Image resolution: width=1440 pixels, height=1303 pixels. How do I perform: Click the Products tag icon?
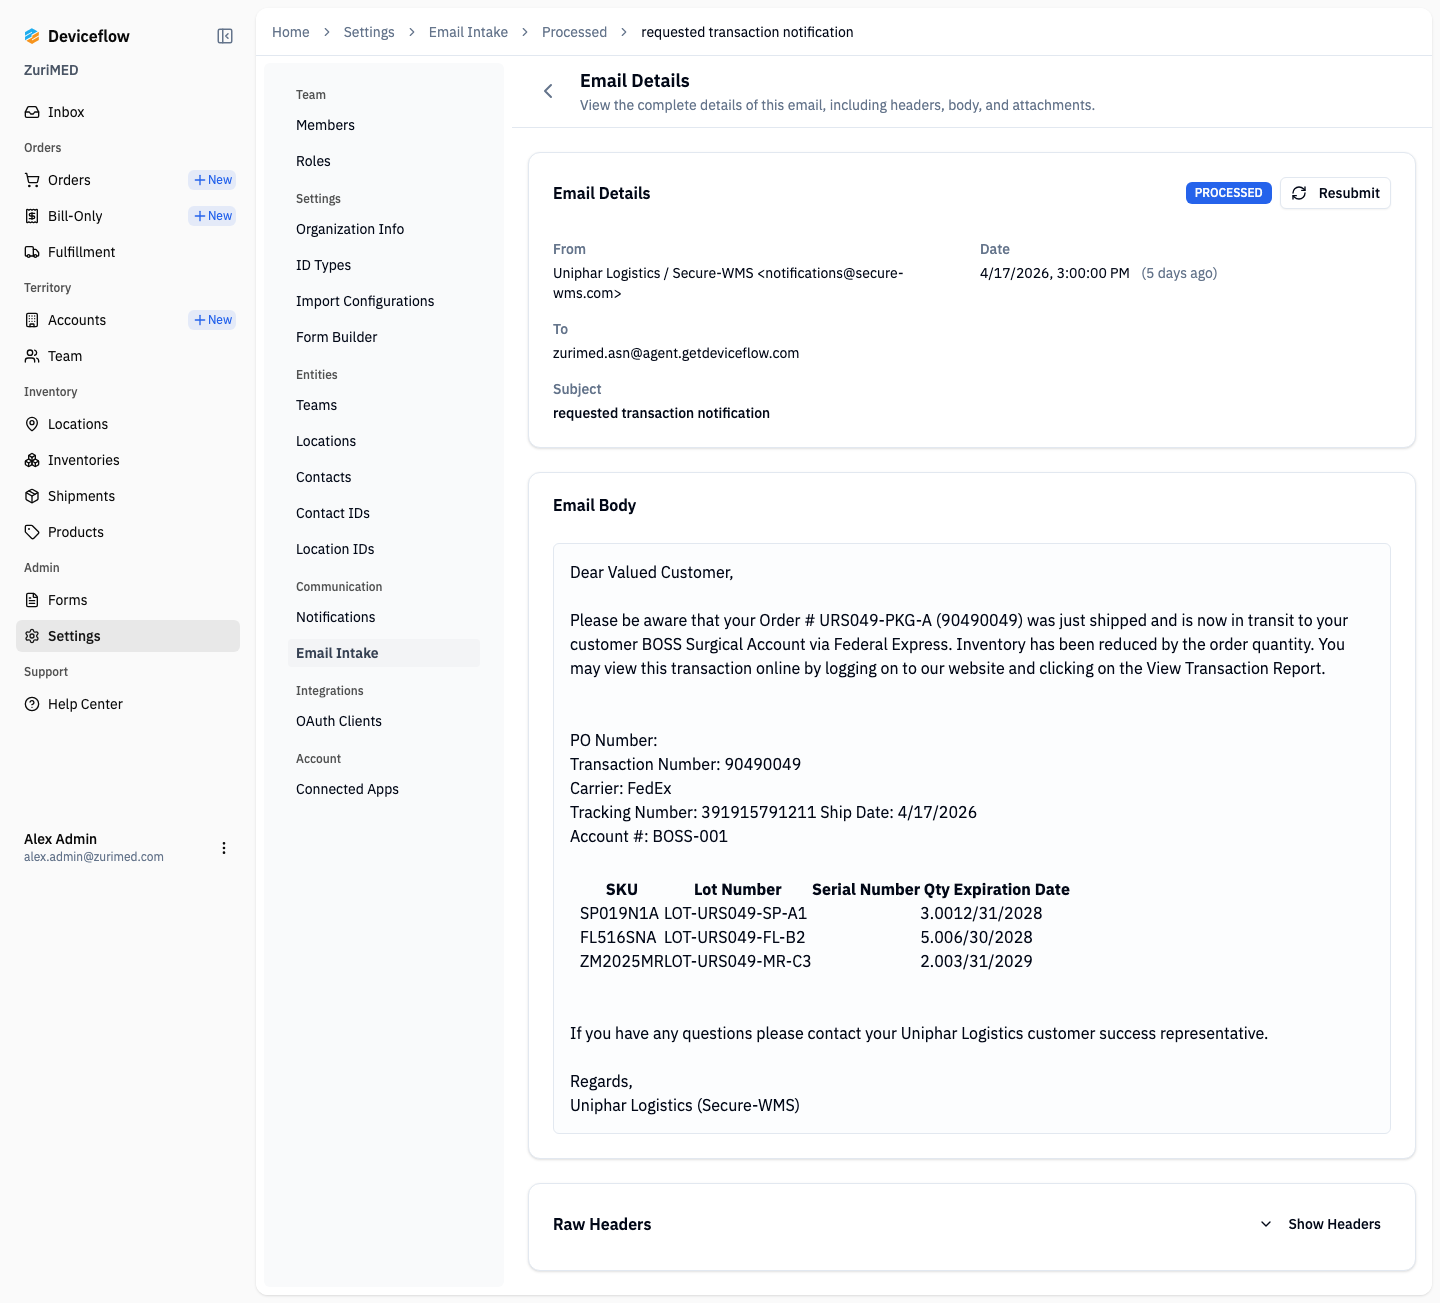coord(32,532)
